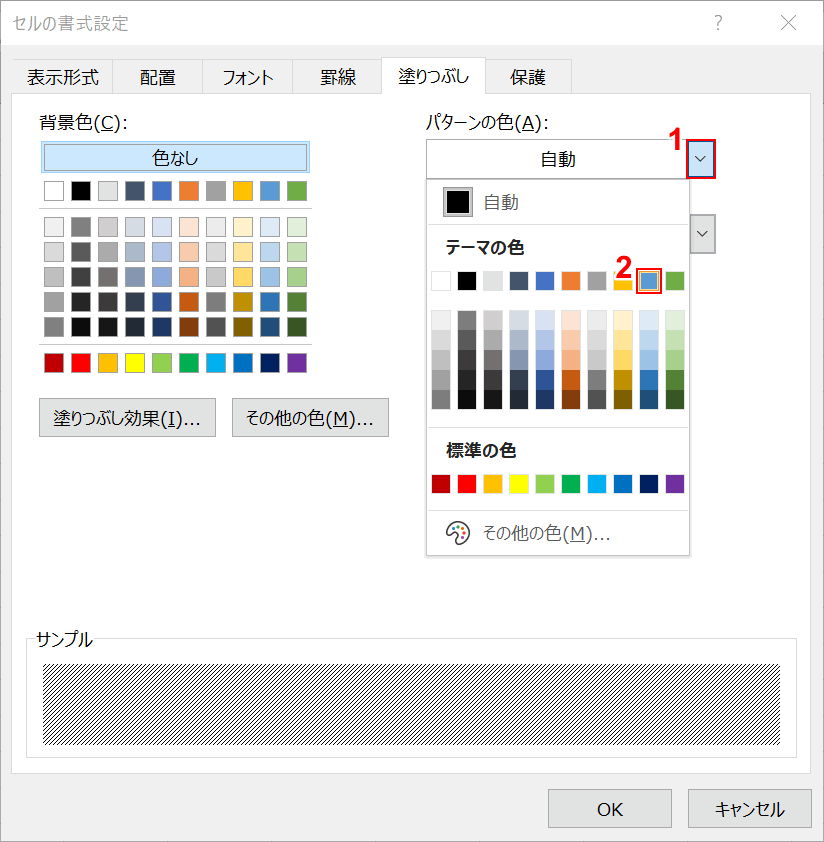Open the 罫線 tab
Viewport: 824px width, 842px height.
(338, 77)
